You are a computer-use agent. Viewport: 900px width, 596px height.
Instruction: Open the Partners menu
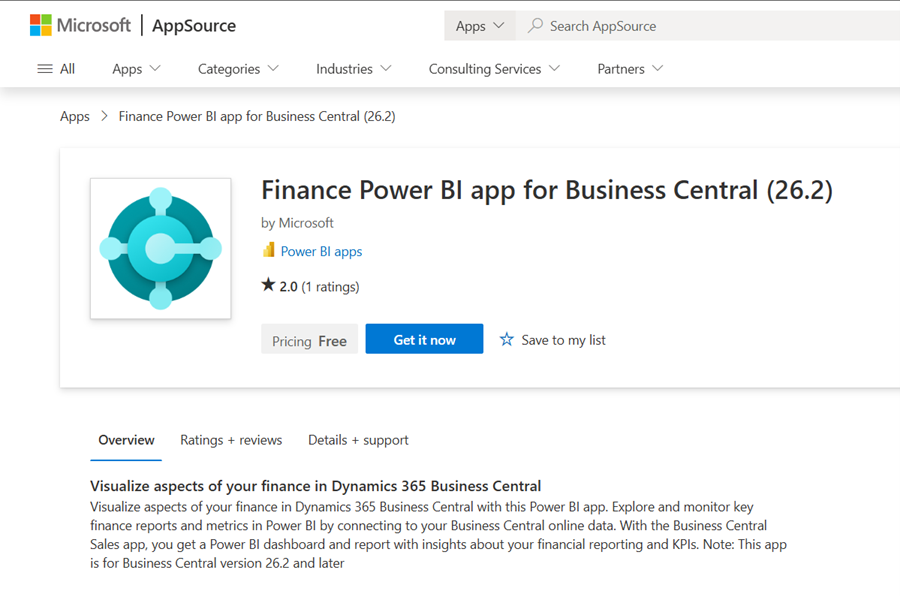click(x=630, y=69)
